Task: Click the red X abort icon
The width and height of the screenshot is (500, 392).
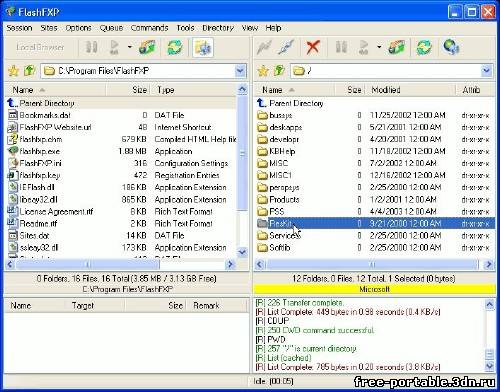Action: click(313, 47)
